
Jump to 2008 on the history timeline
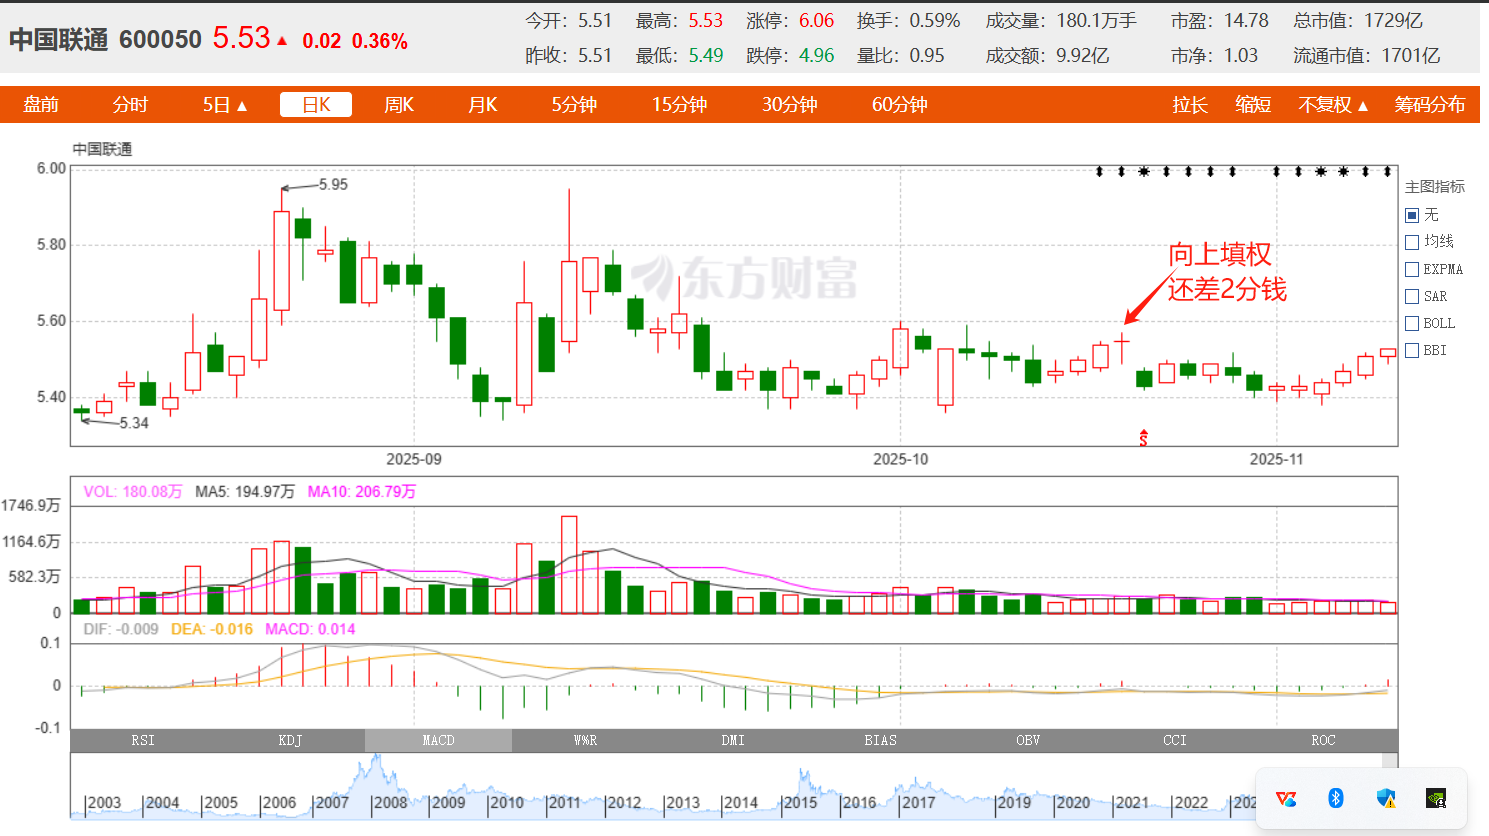click(x=390, y=803)
